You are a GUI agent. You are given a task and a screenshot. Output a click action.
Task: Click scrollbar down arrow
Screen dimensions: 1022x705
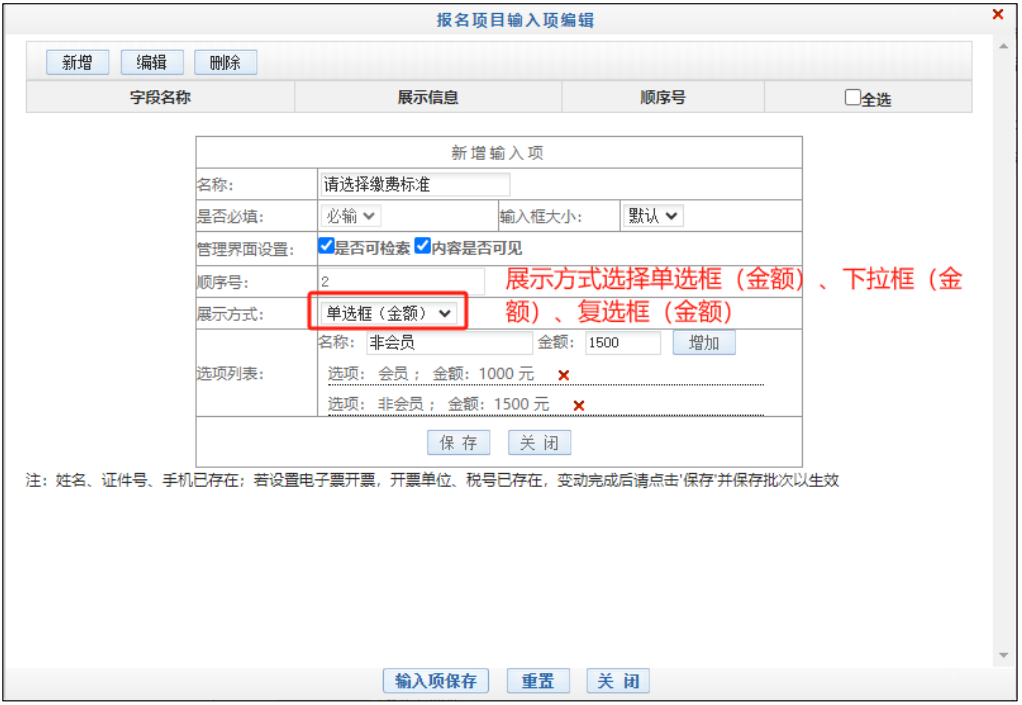1004,656
